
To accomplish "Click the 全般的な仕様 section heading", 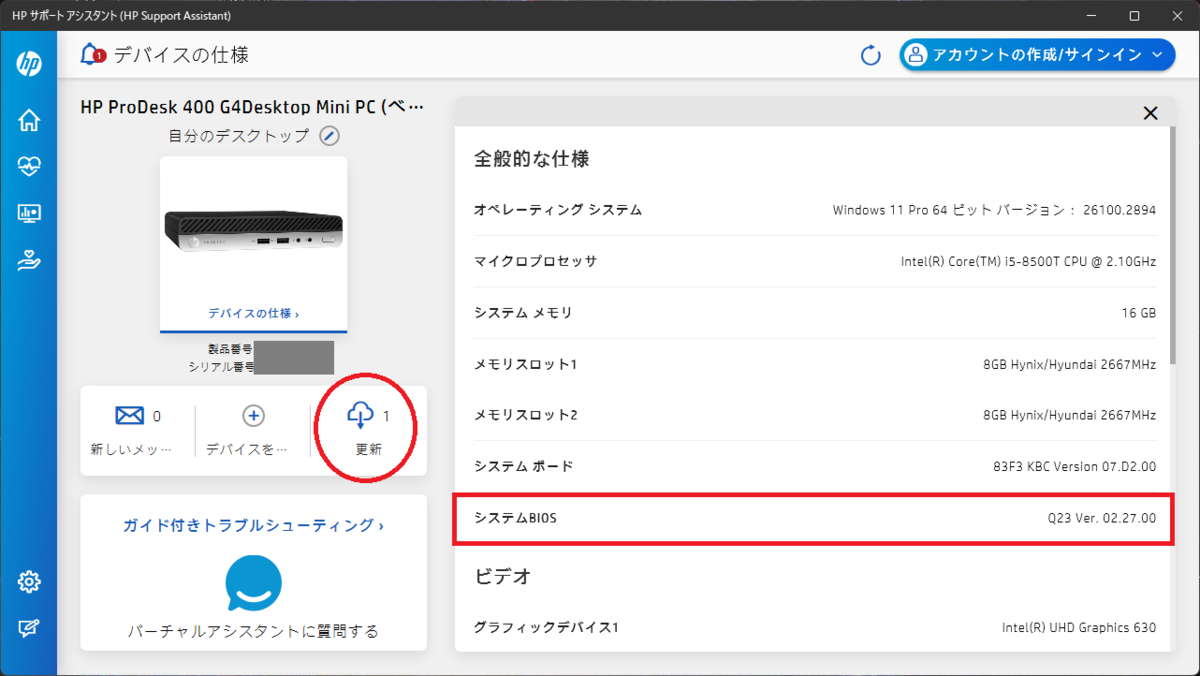I will [531, 158].
